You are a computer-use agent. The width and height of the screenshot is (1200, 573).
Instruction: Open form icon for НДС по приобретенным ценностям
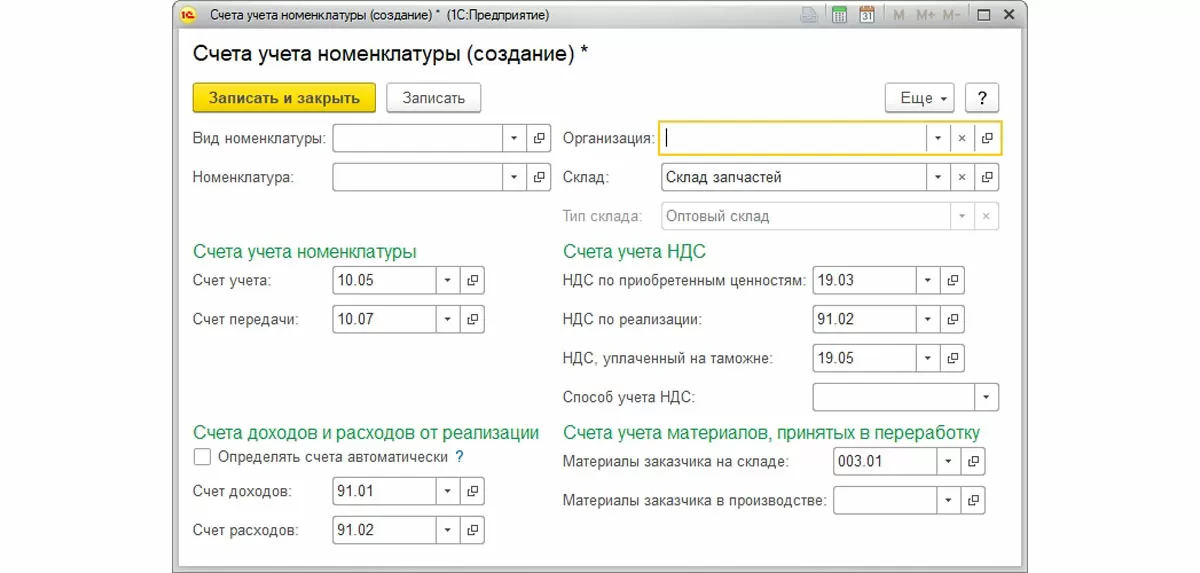(953, 281)
